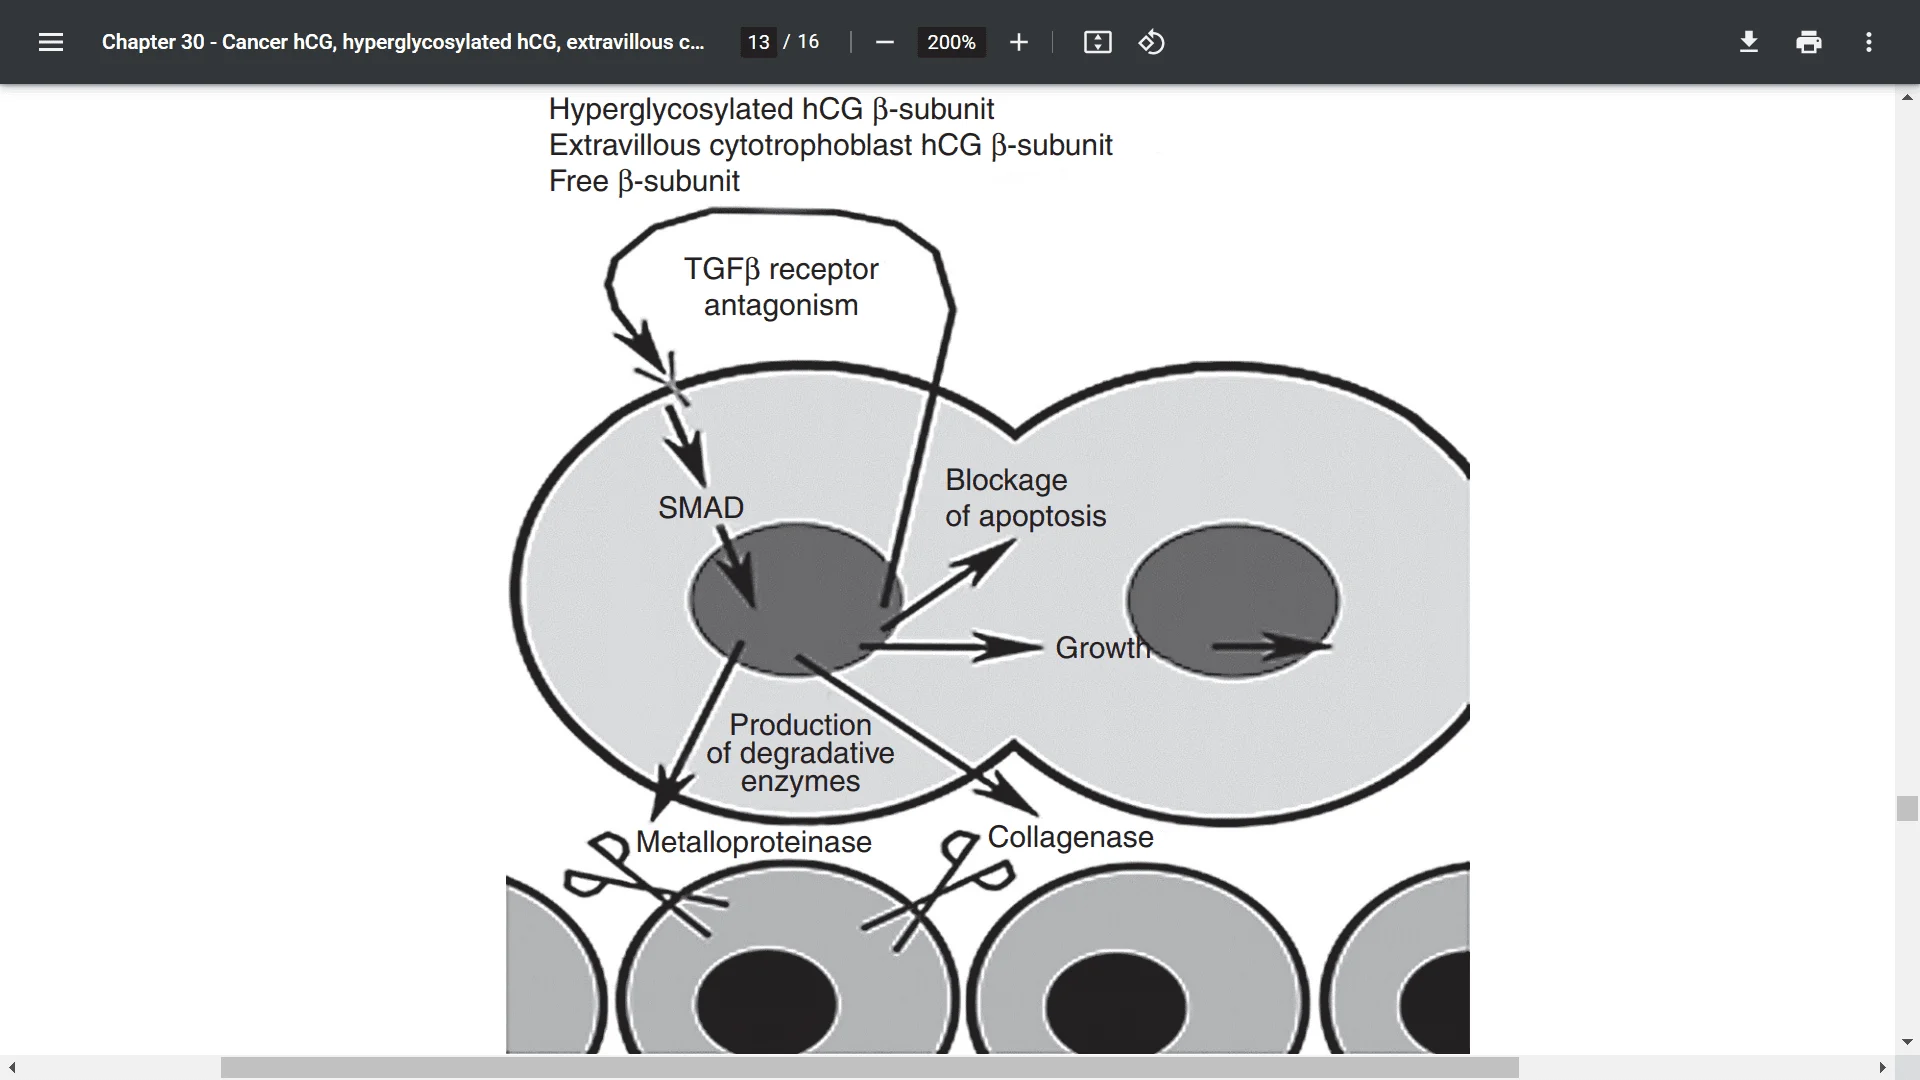
Task: Edit the 200% zoom level field
Action: click(952, 42)
